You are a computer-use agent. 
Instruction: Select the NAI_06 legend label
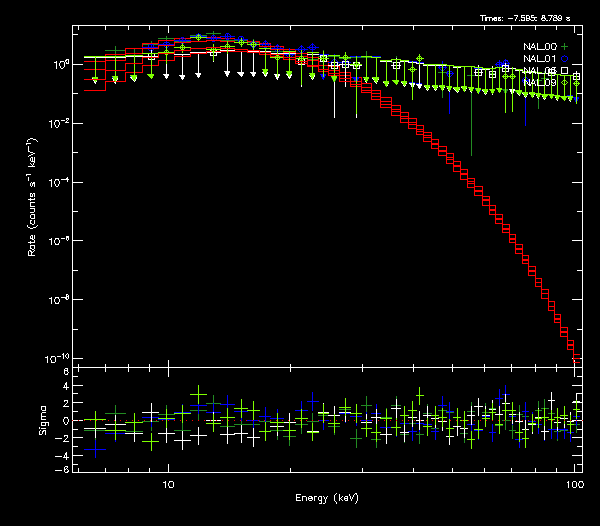pos(540,71)
